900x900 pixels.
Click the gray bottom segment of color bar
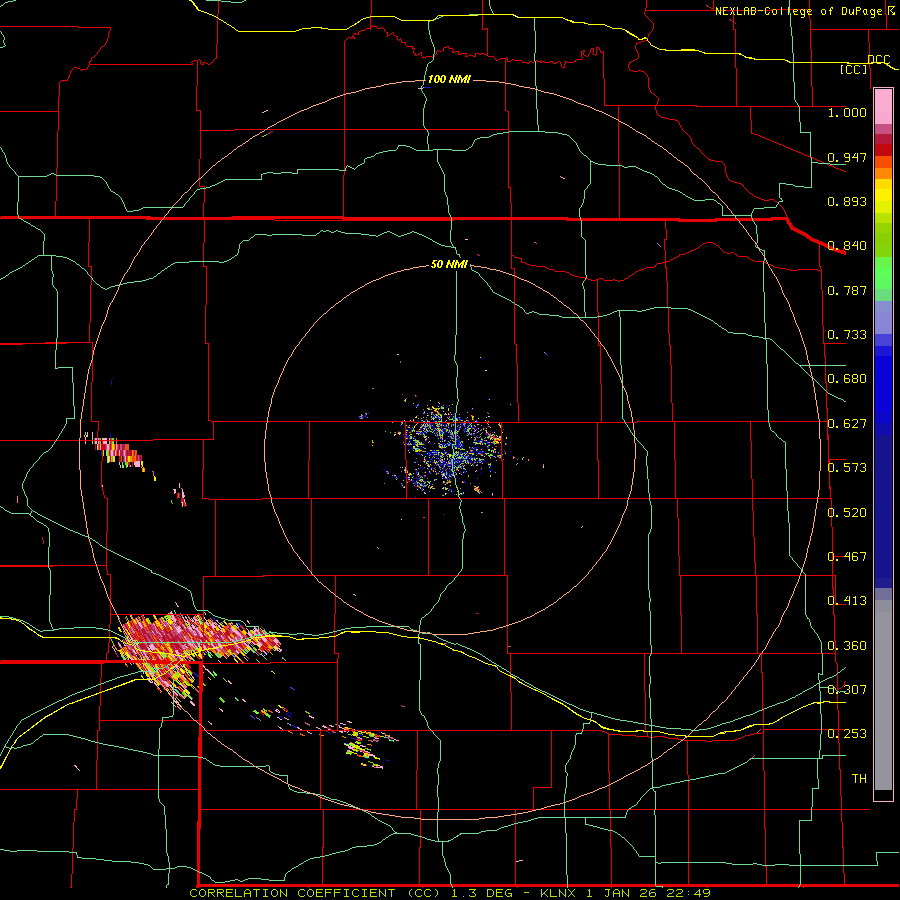[883, 695]
